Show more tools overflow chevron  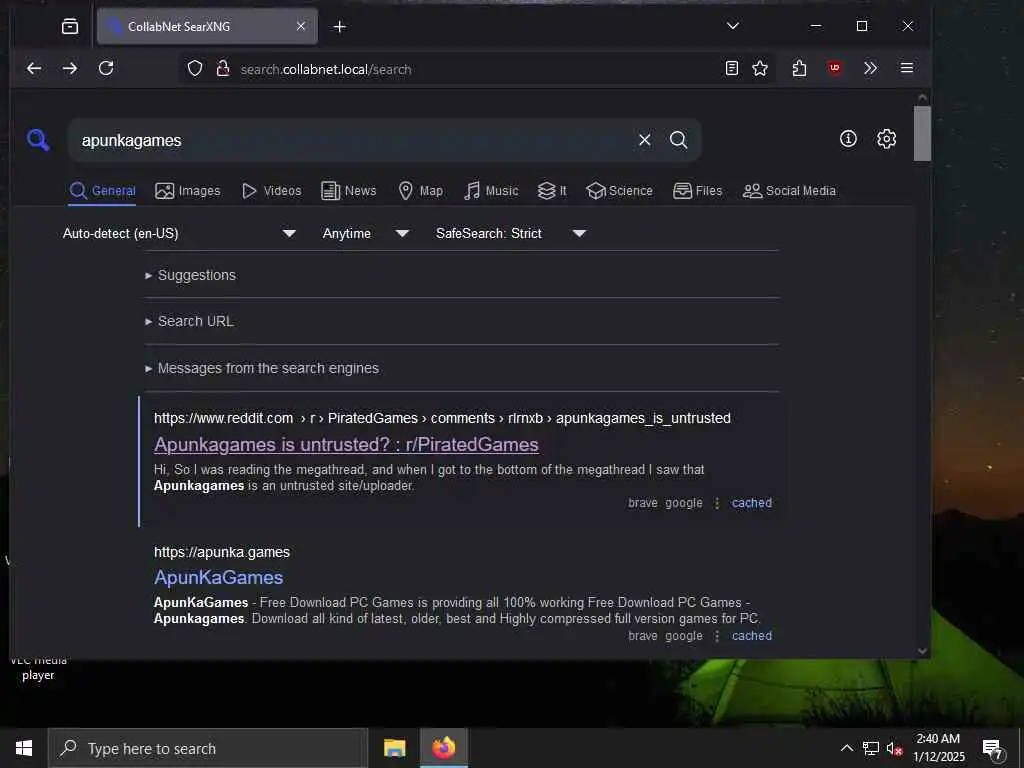[870, 68]
